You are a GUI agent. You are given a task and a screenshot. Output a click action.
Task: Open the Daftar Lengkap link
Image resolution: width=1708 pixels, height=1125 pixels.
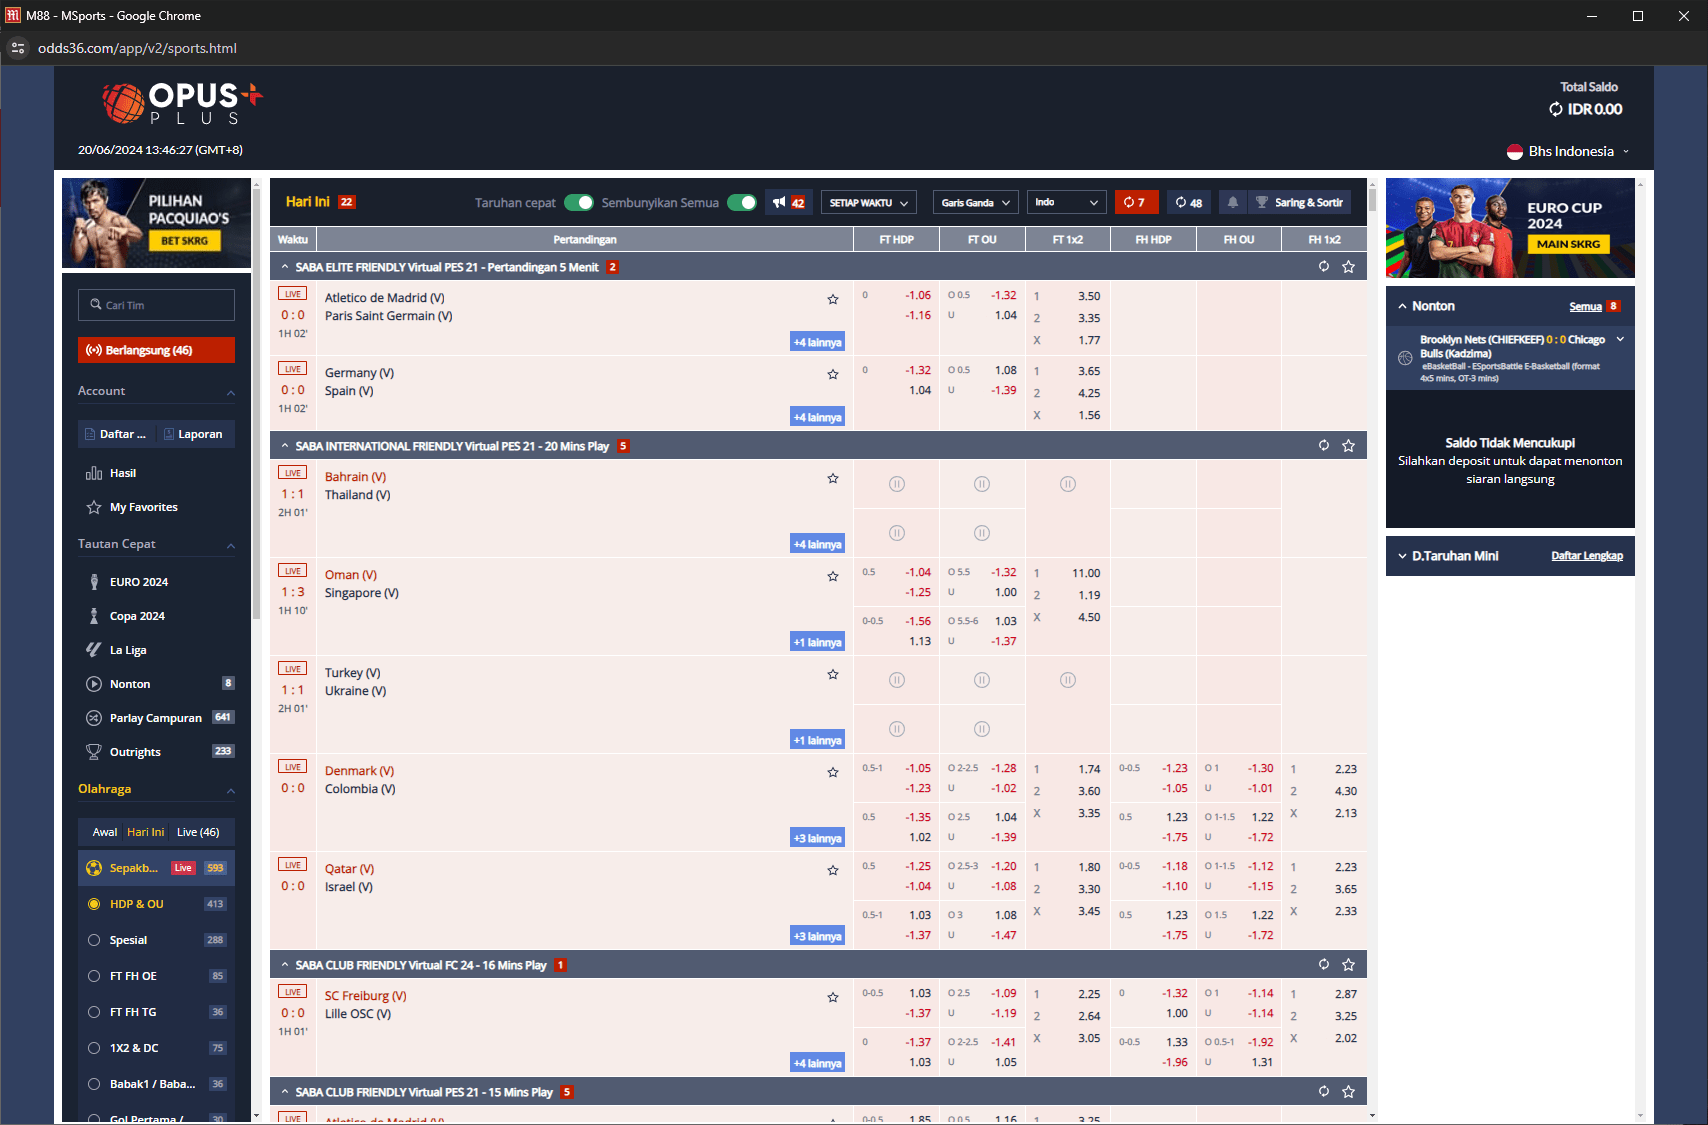[1586, 556]
